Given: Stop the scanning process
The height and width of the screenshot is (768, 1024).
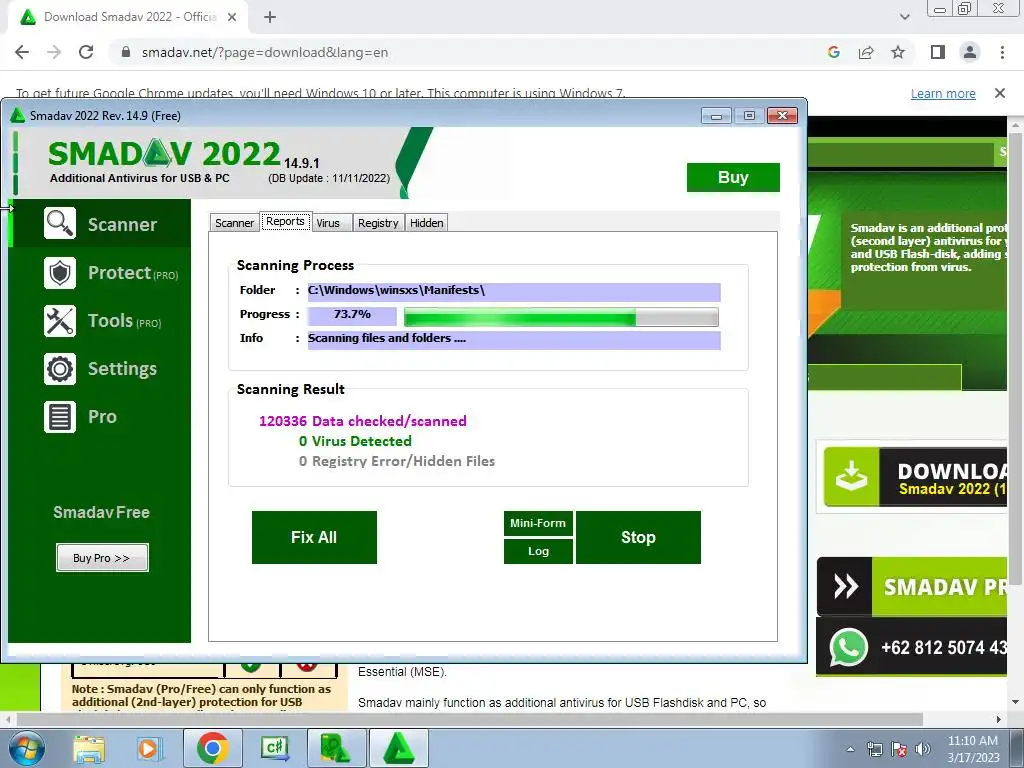Looking at the screenshot, I should [638, 537].
